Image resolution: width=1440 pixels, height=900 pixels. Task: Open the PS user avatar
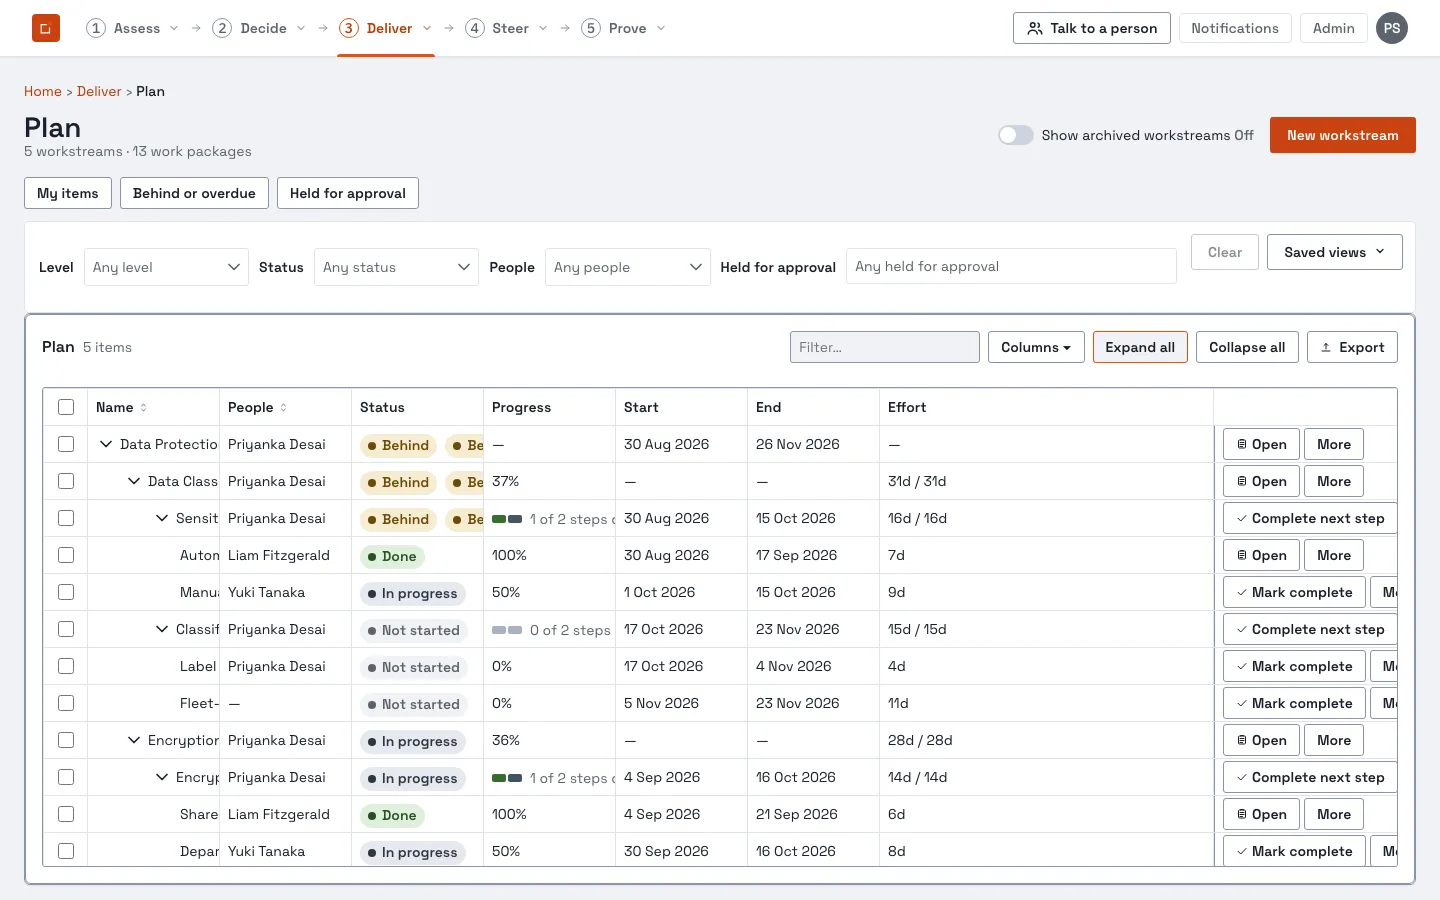pyautogui.click(x=1392, y=28)
